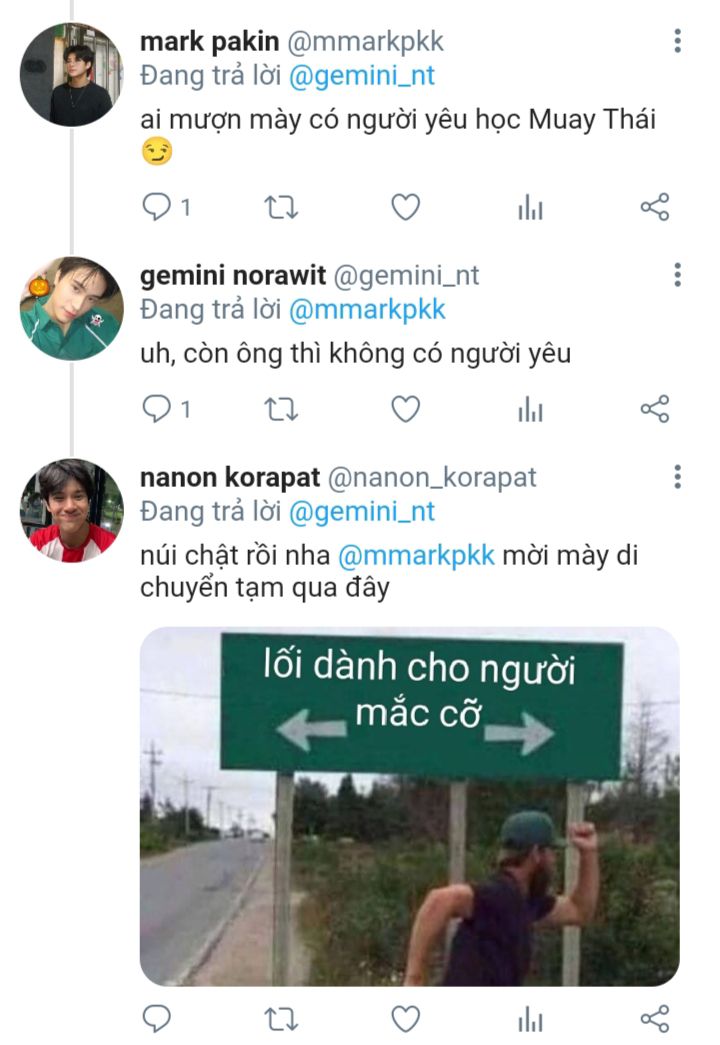This screenshot has height=1045, width=720.
Task: Open more options on mark pakin's tweet
Action: click(677, 41)
